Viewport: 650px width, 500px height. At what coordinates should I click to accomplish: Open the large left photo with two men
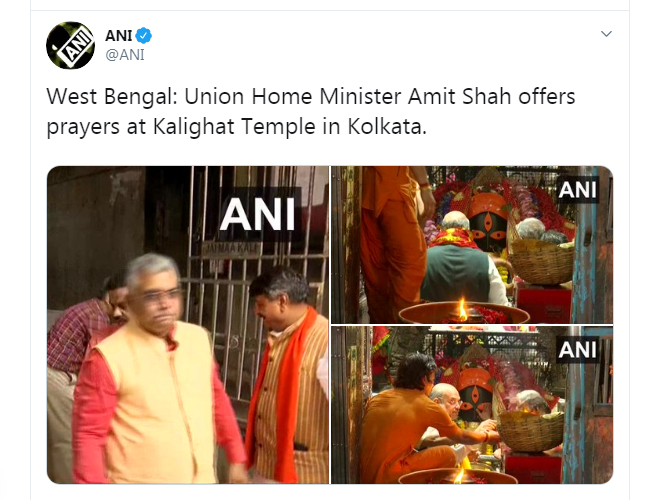tap(188, 325)
